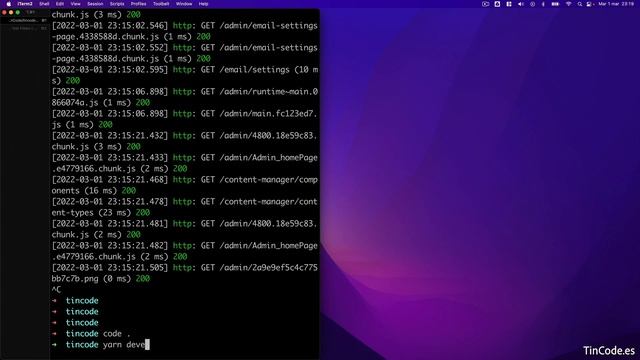Click the log line timestamped 23:15:02.552
This screenshot has width=640, height=360.
[x=184, y=48]
